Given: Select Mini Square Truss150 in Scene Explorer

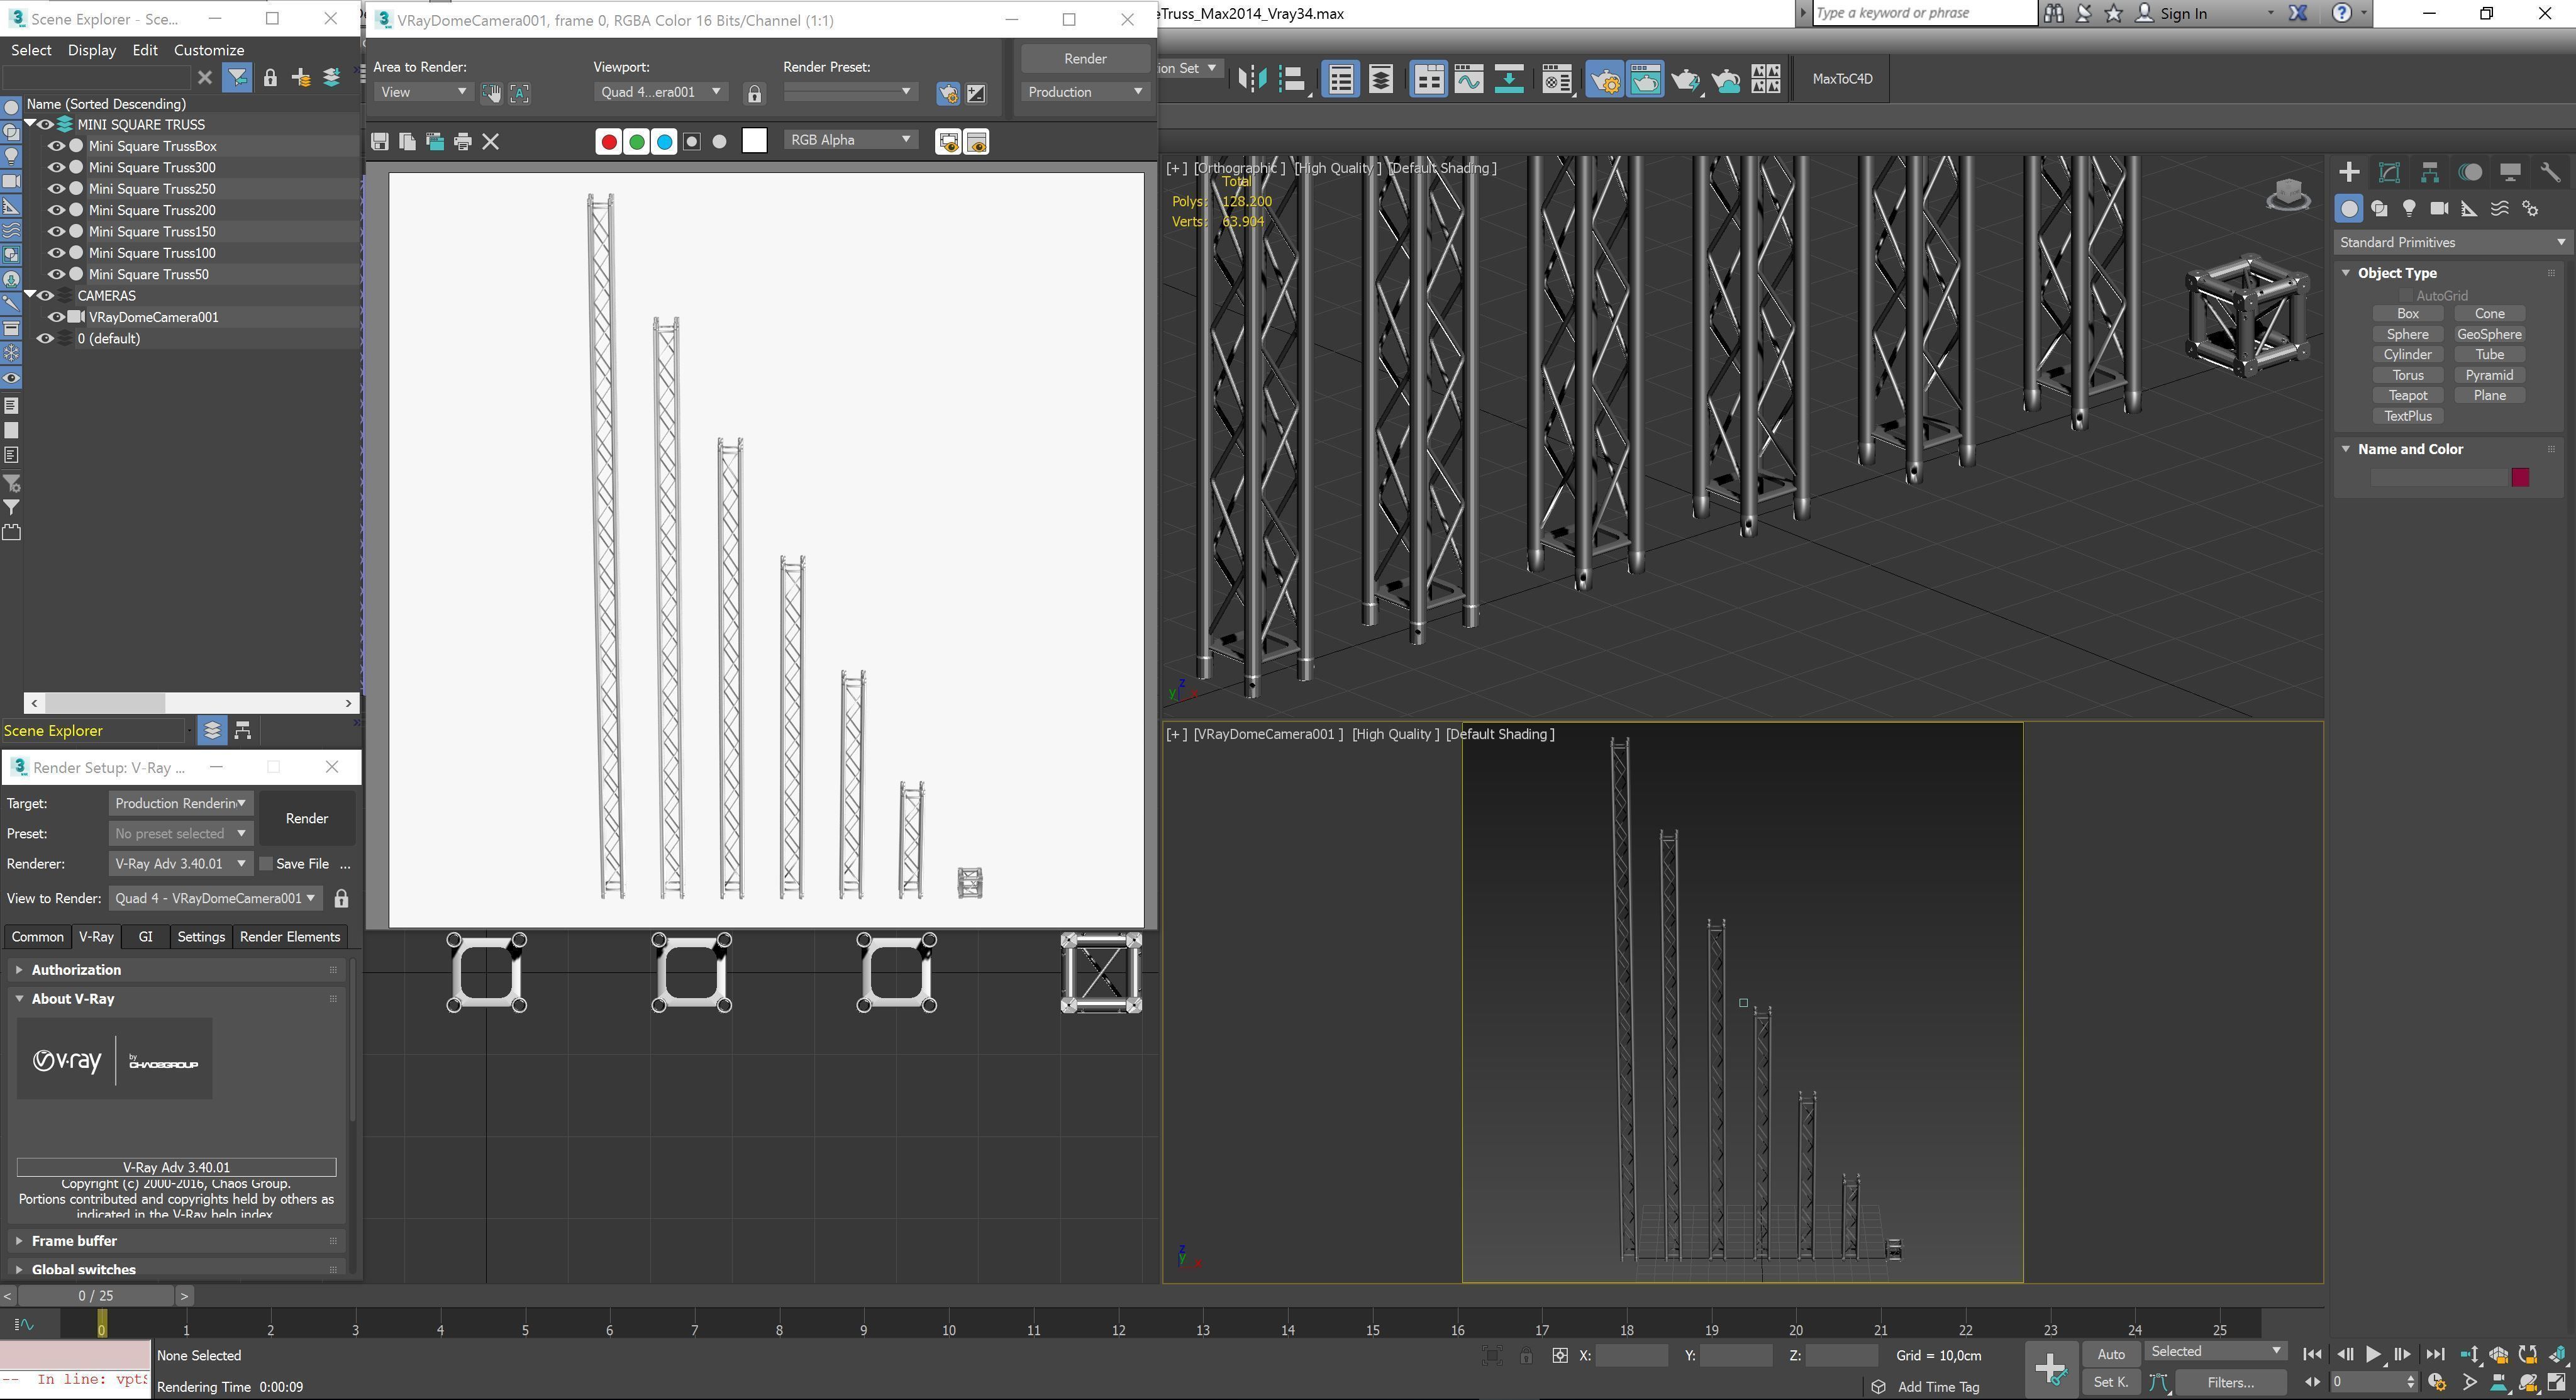Looking at the screenshot, I should tap(152, 231).
